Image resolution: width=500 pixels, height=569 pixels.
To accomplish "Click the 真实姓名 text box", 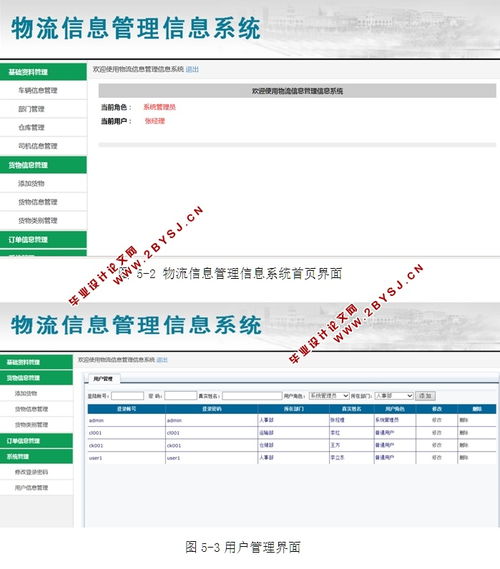I will click(252, 396).
